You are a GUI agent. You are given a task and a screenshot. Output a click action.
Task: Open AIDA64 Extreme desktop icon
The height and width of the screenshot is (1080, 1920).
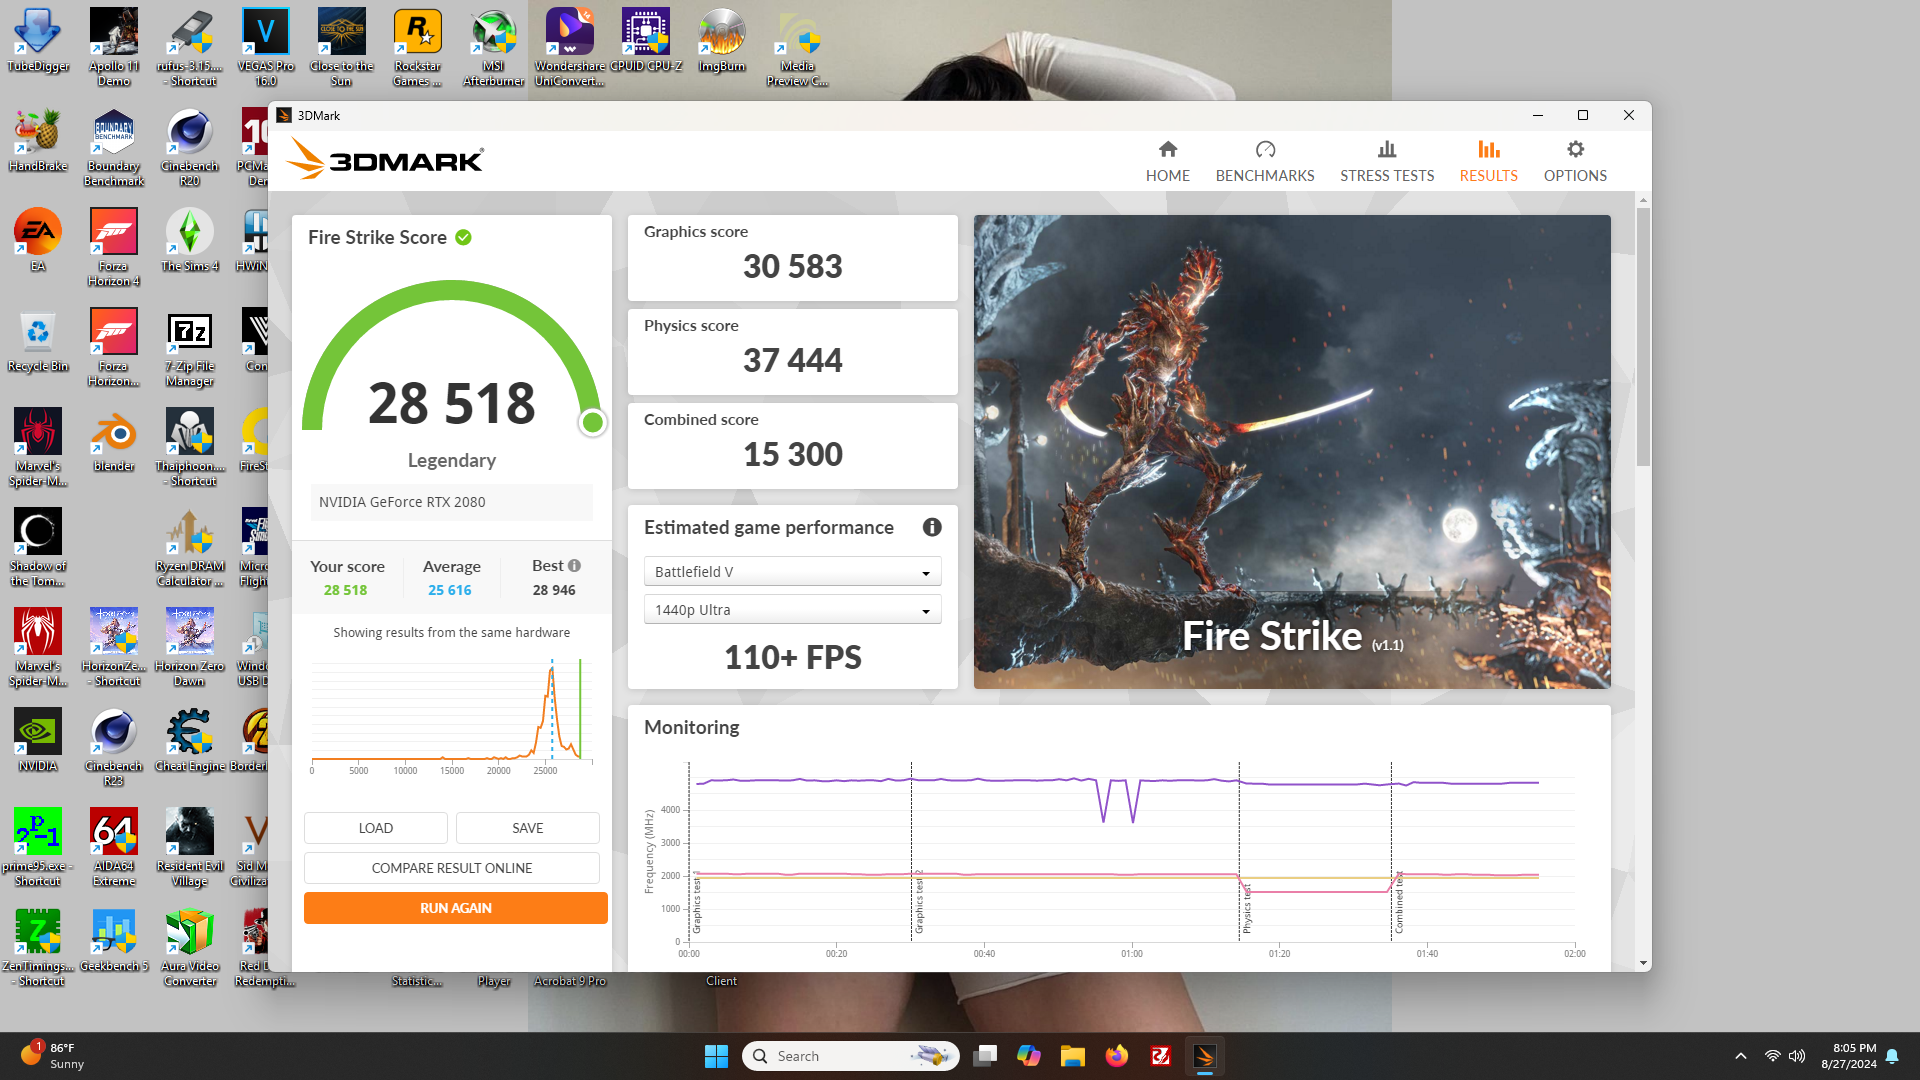[114, 847]
